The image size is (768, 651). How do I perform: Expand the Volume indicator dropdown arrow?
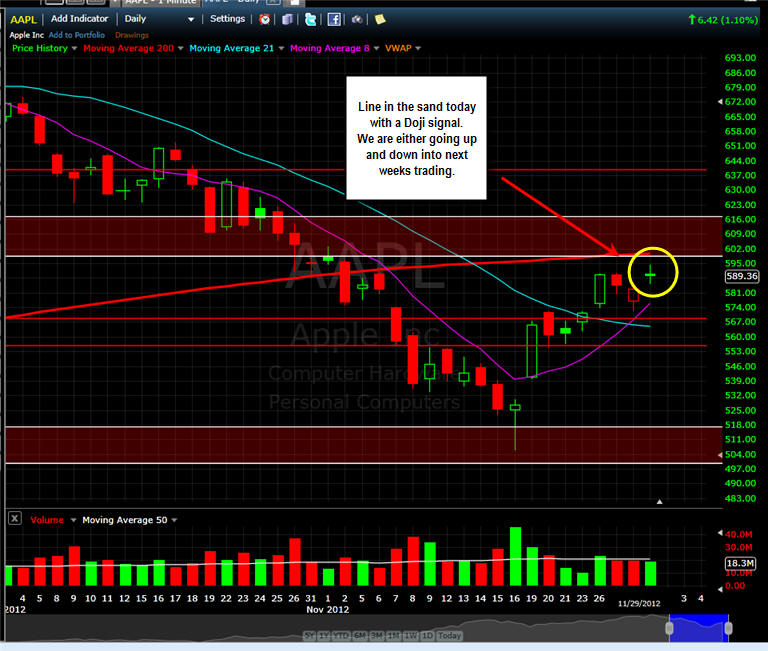pos(73,520)
